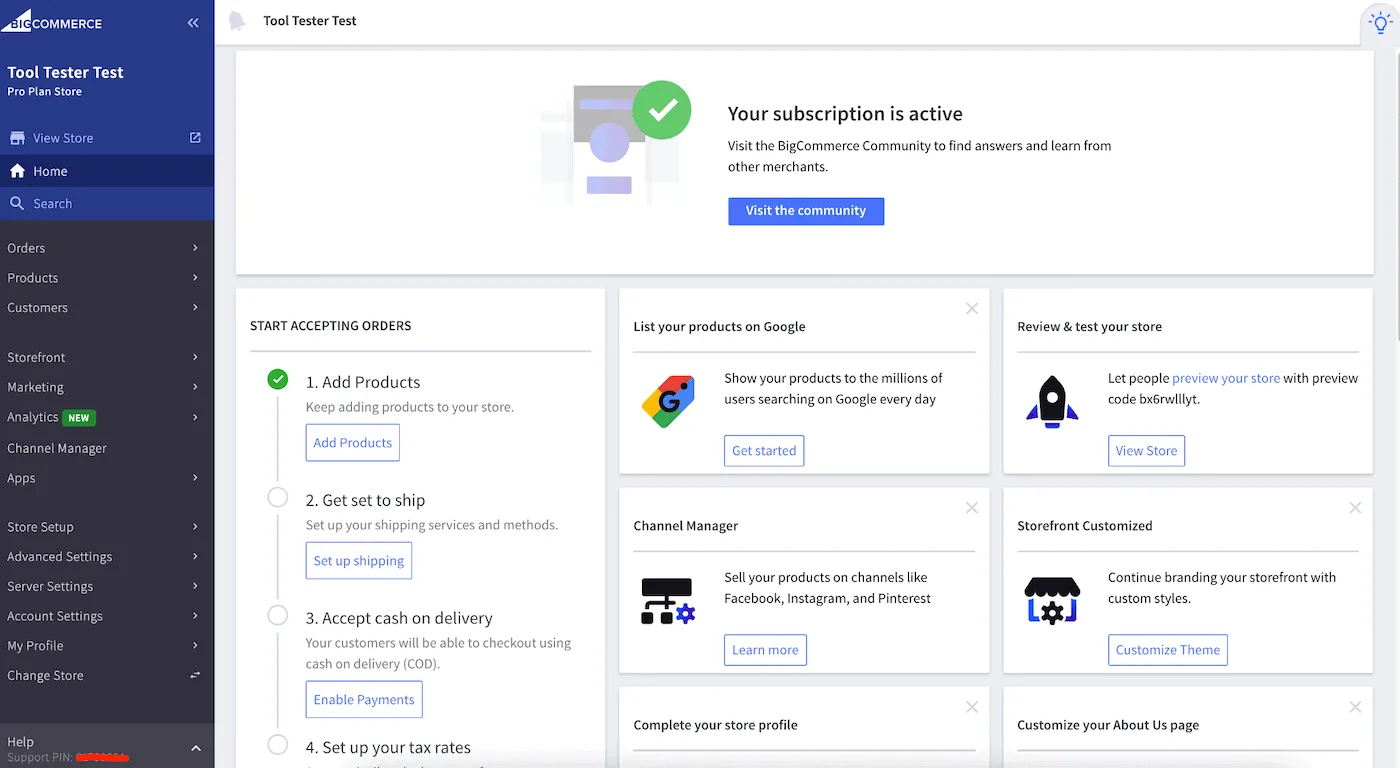Click the lightbulb help icon top right
The height and width of the screenshot is (768, 1400).
(1379, 21)
